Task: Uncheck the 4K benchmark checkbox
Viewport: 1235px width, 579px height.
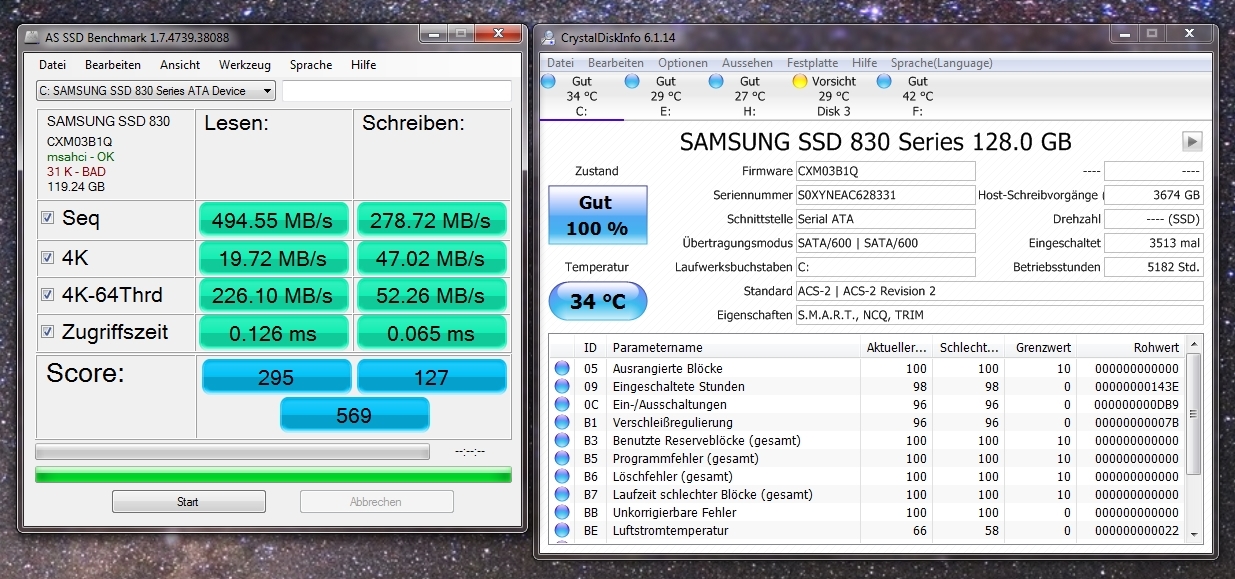Action: coord(48,257)
